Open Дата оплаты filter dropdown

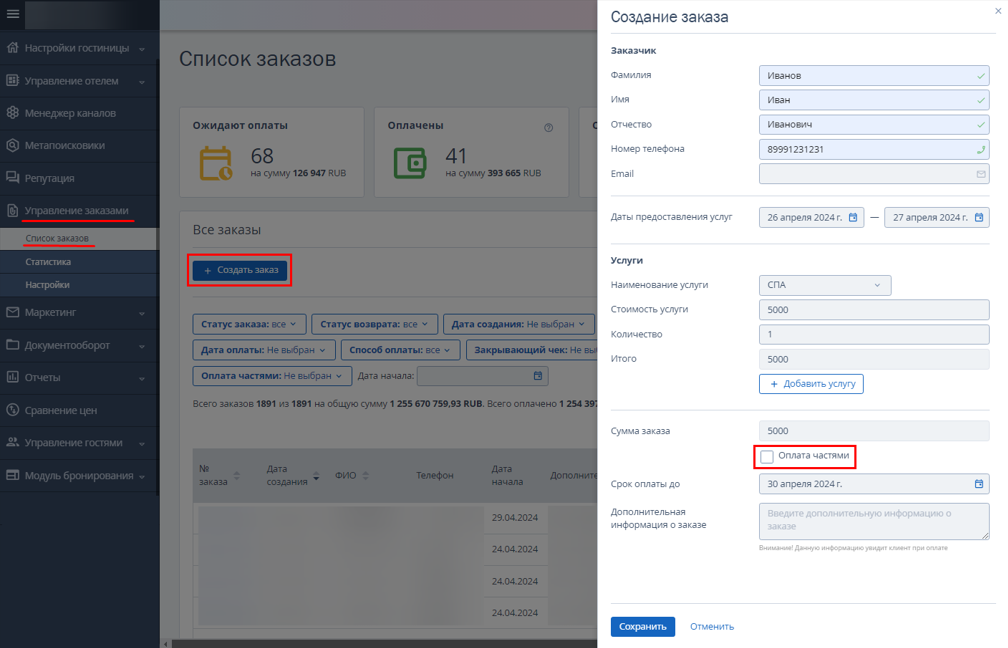point(264,350)
